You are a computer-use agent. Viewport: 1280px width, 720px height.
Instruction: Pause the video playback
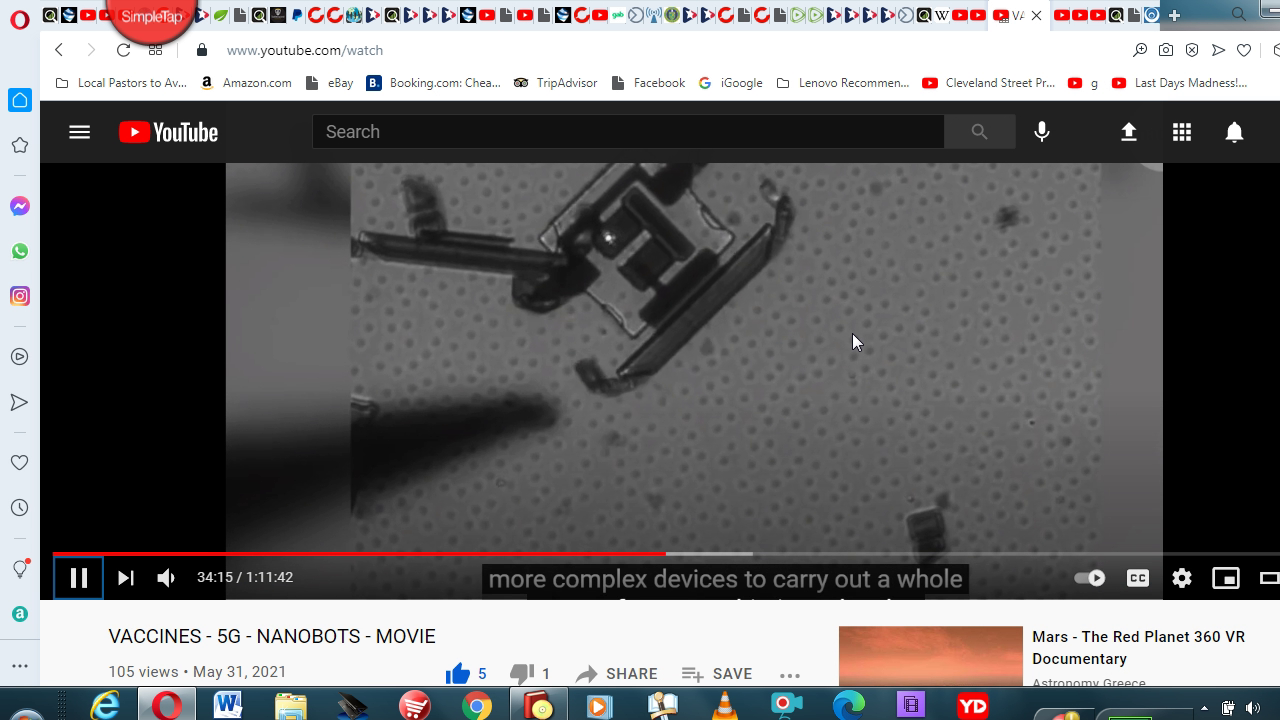pos(78,578)
